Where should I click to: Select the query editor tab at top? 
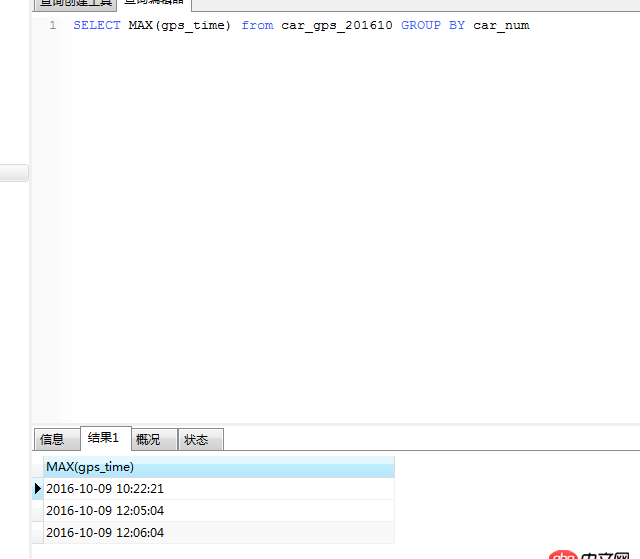click(154, 4)
